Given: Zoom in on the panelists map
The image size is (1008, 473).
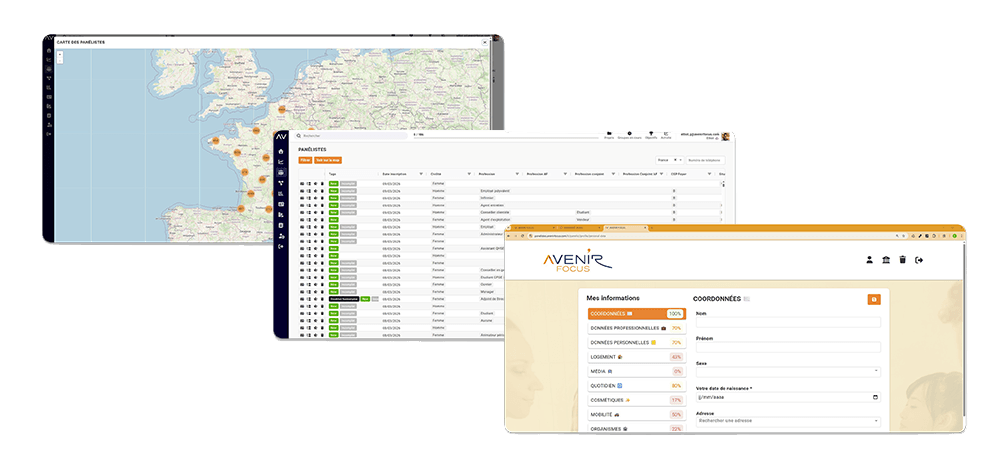Looking at the screenshot, I should click(x=60, y=54).
